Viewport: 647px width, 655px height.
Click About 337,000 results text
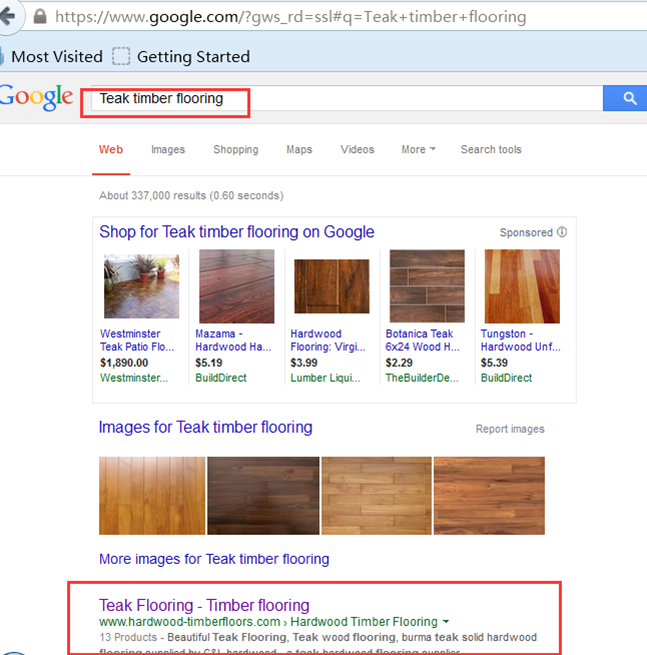191,195
